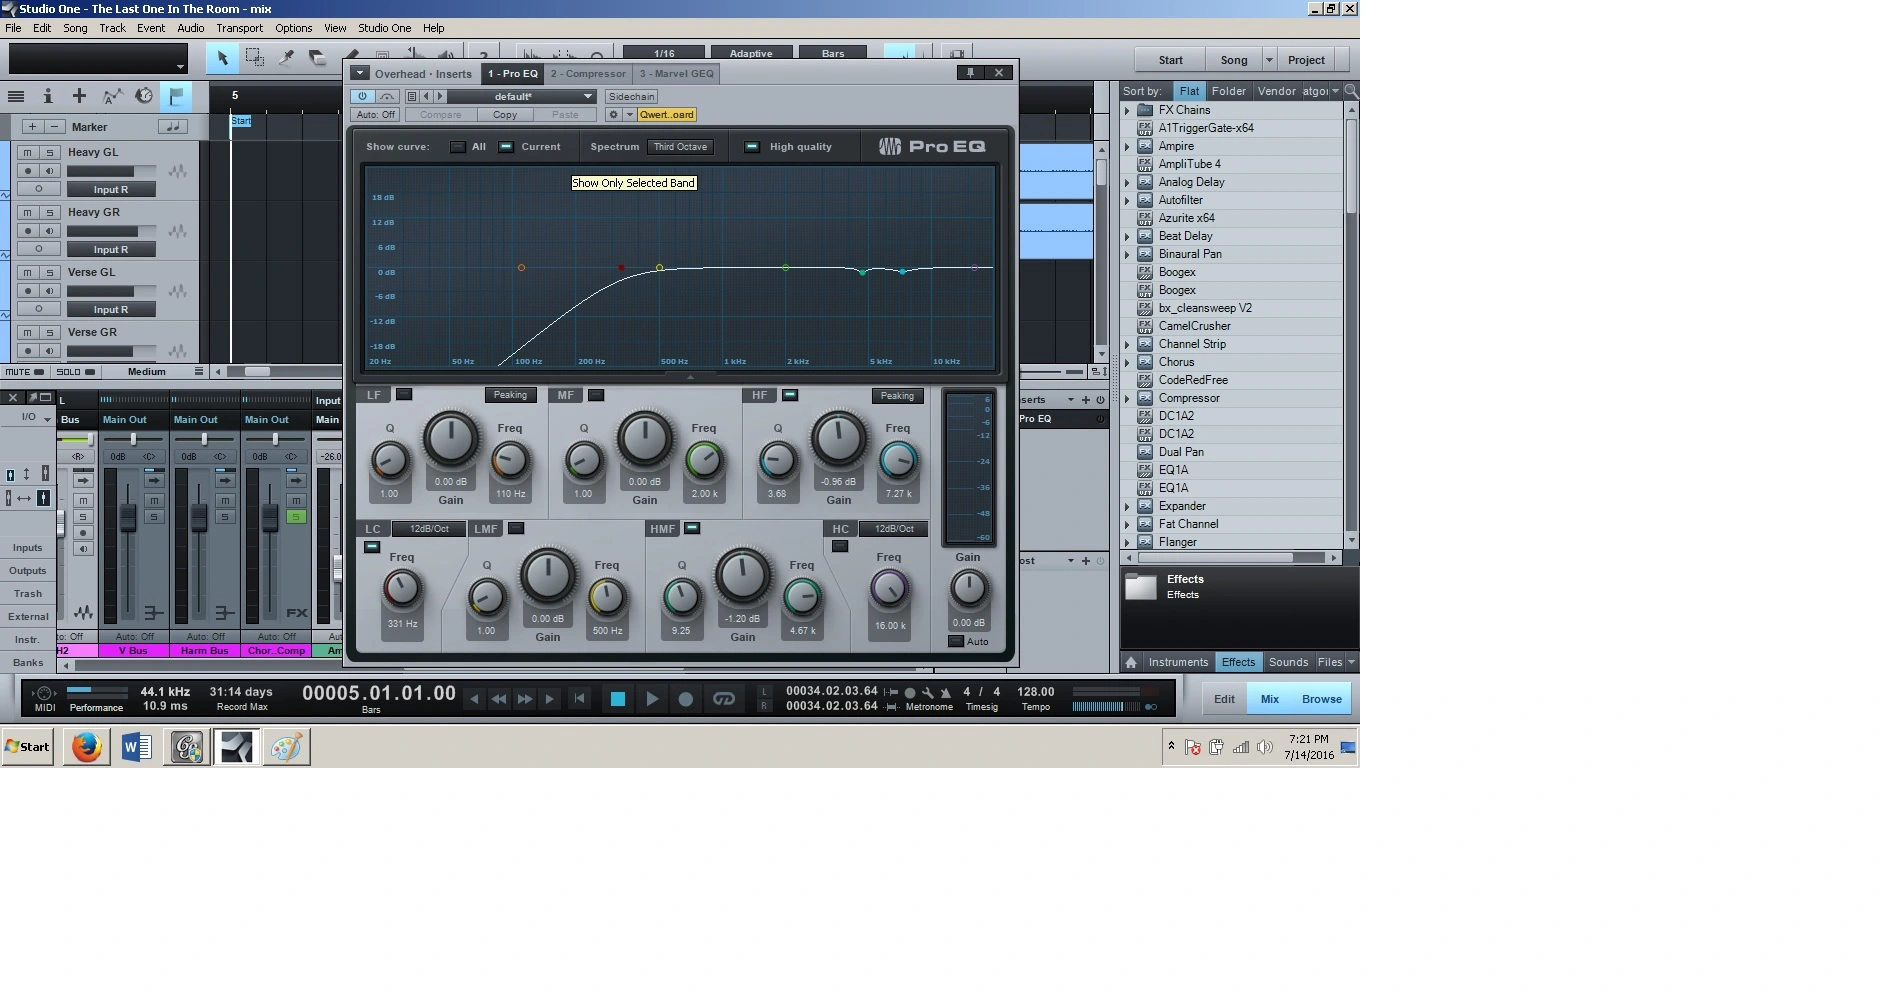Viewport: 1884px width, 998px height.
Task: Click the Auto: Off button in plugin
Action: [377, 115]
